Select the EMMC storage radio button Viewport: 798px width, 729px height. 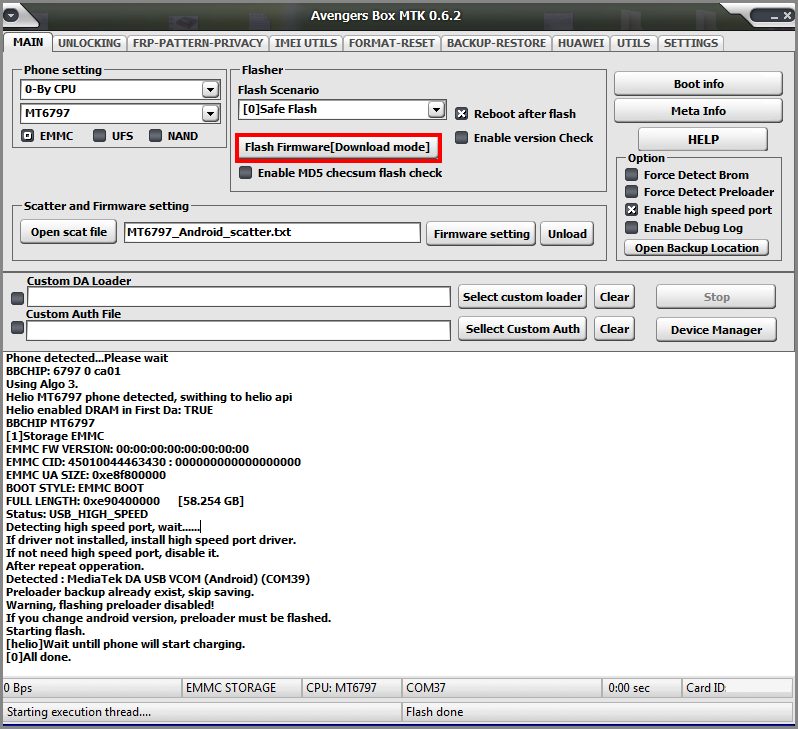pyautogui.click(x=27, y=136)
